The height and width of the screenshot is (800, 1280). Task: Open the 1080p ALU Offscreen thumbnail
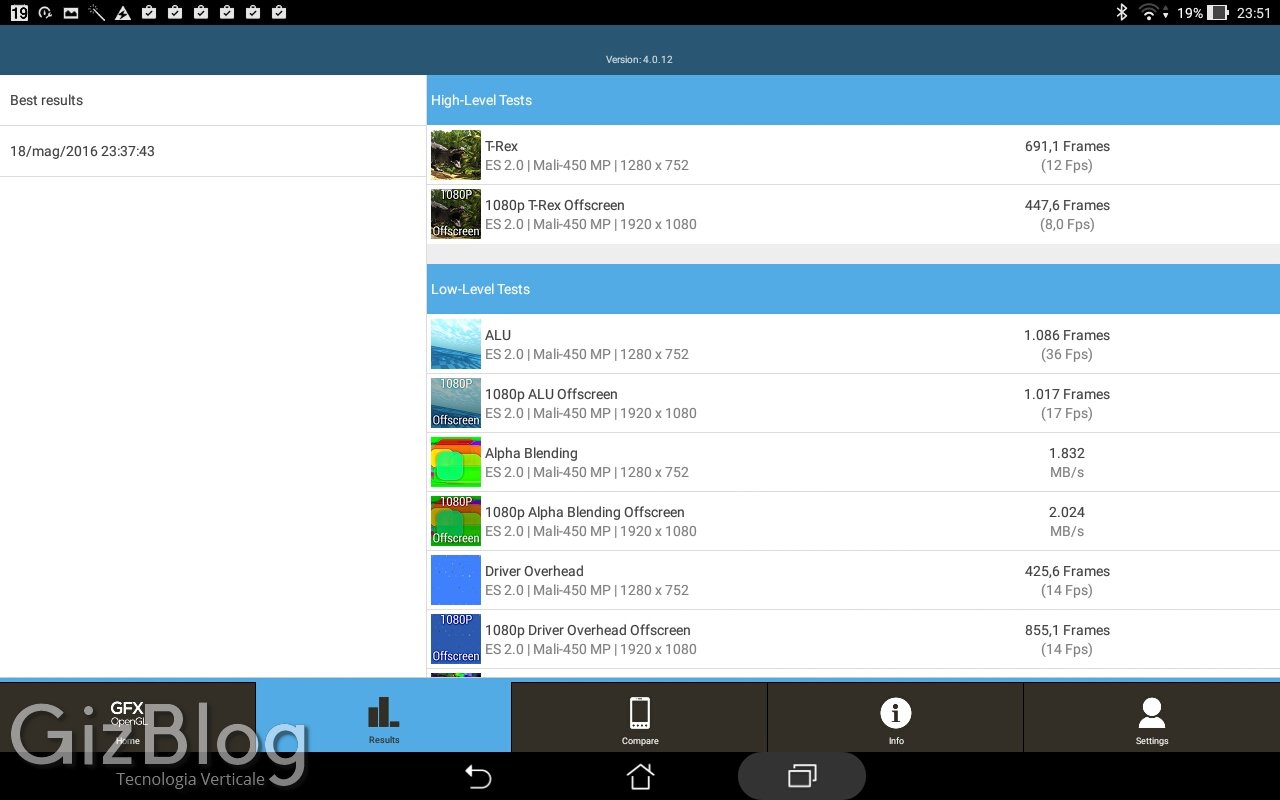pyautogui.click(x=456, y=403)
